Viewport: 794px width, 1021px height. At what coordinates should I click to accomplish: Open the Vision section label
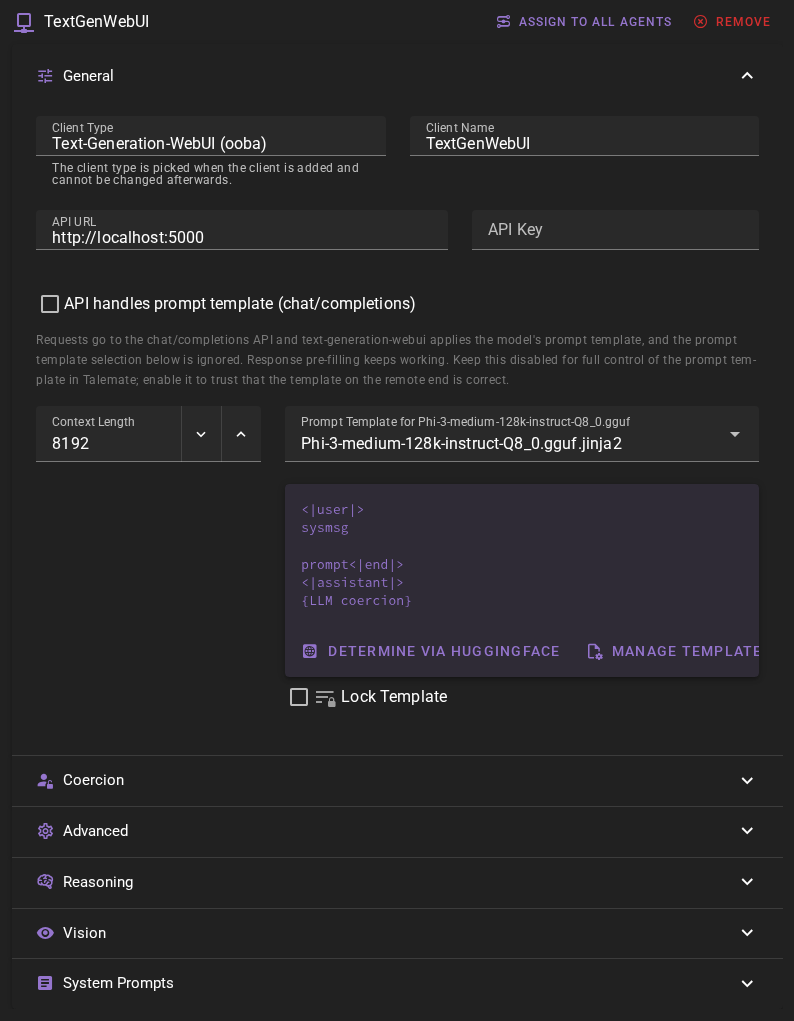click(x=85, y=932)
